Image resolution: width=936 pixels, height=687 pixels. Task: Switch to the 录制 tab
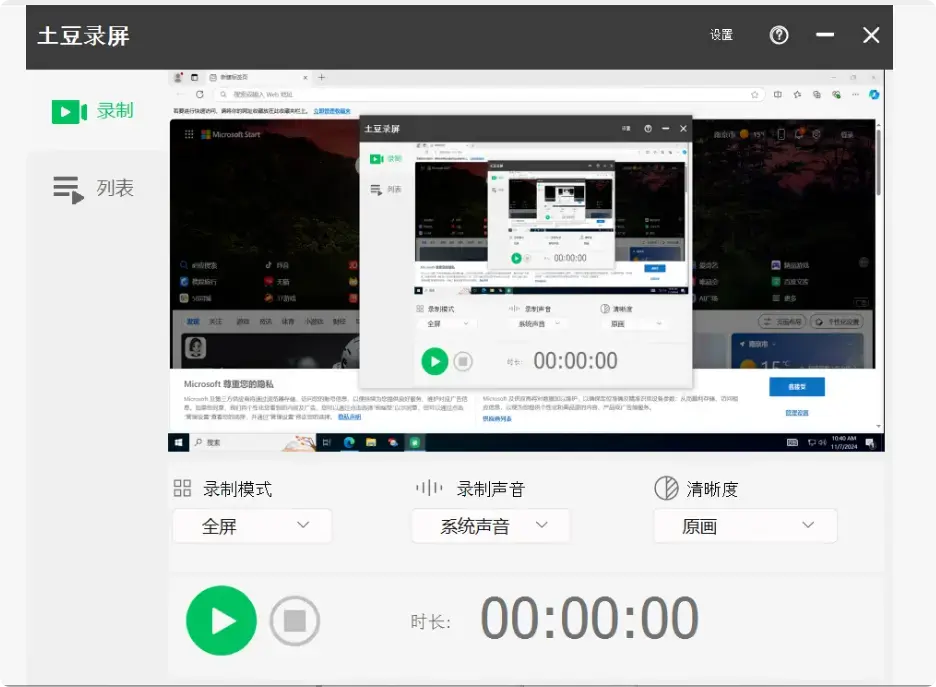click(x=95, y=110)
